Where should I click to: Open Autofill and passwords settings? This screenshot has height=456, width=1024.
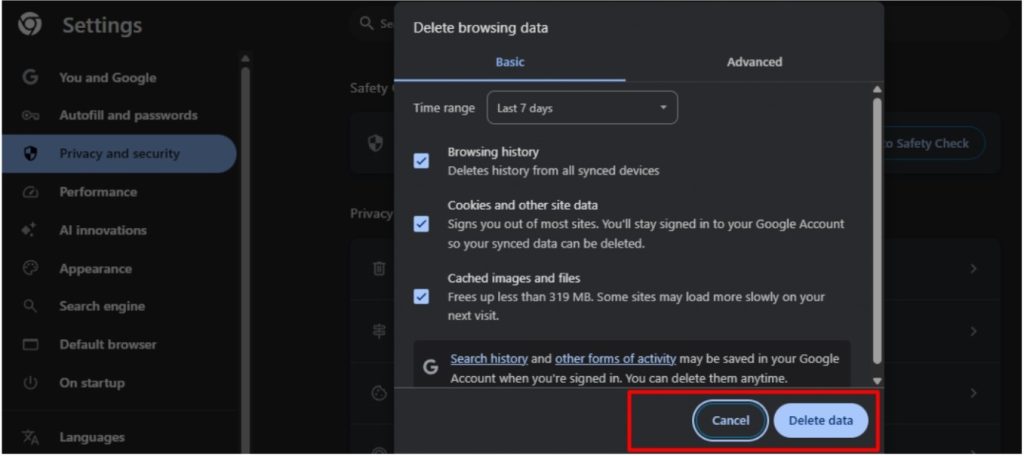click(120, 116)
